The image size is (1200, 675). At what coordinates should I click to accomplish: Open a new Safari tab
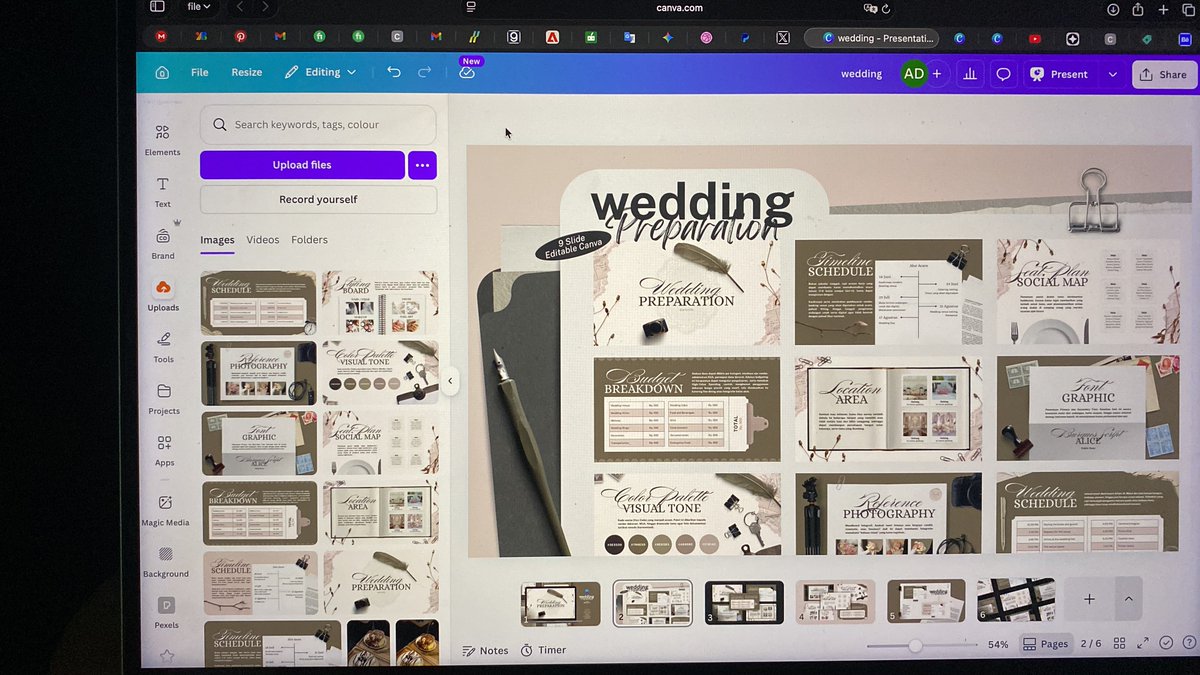tap(1163, 8)
